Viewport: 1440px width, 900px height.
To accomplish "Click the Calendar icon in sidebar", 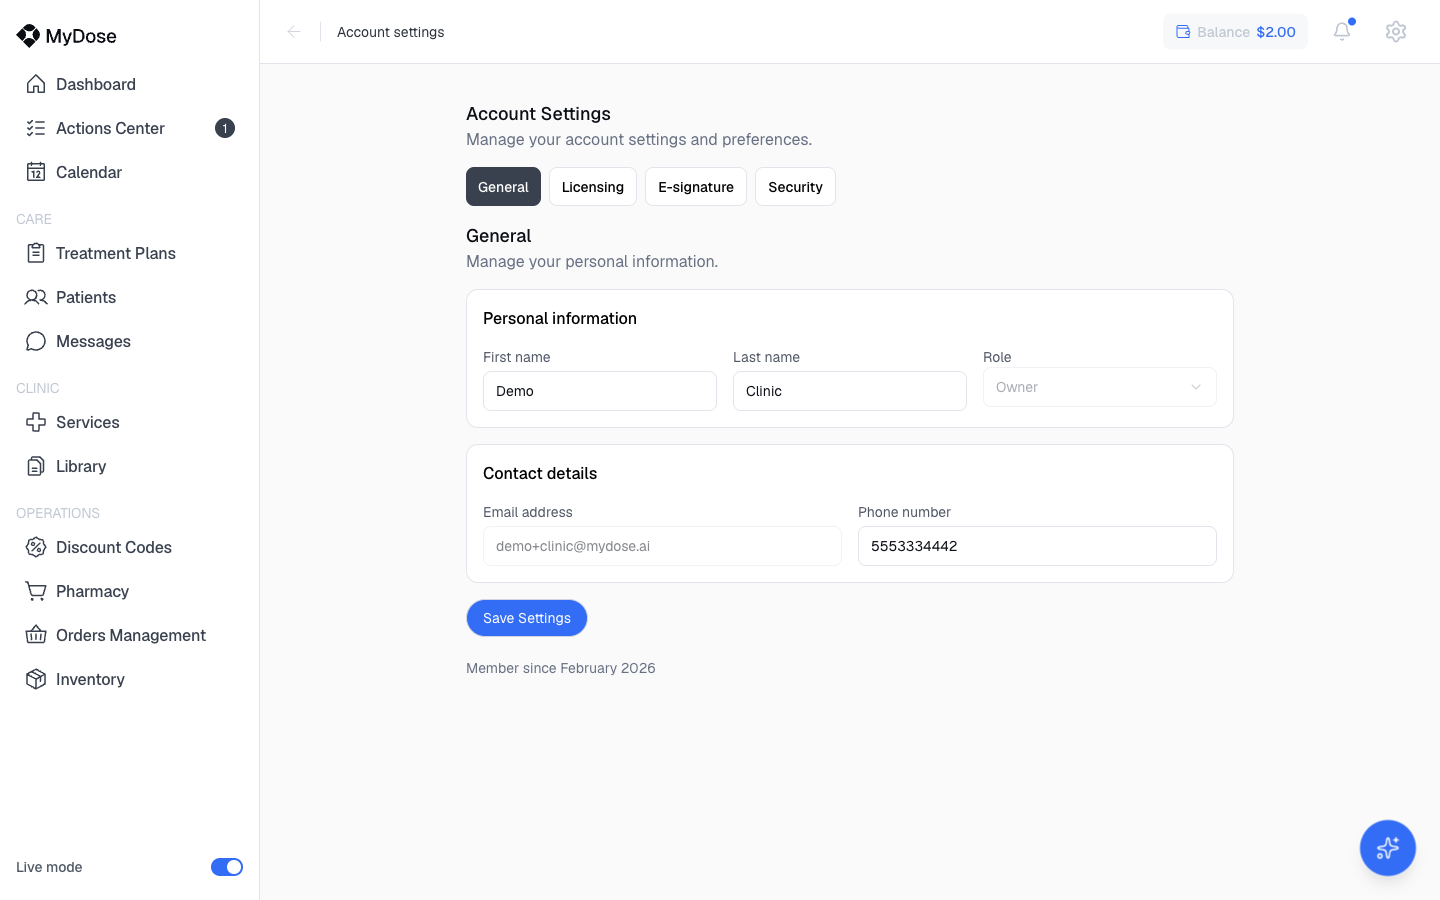I will (36, 172).
